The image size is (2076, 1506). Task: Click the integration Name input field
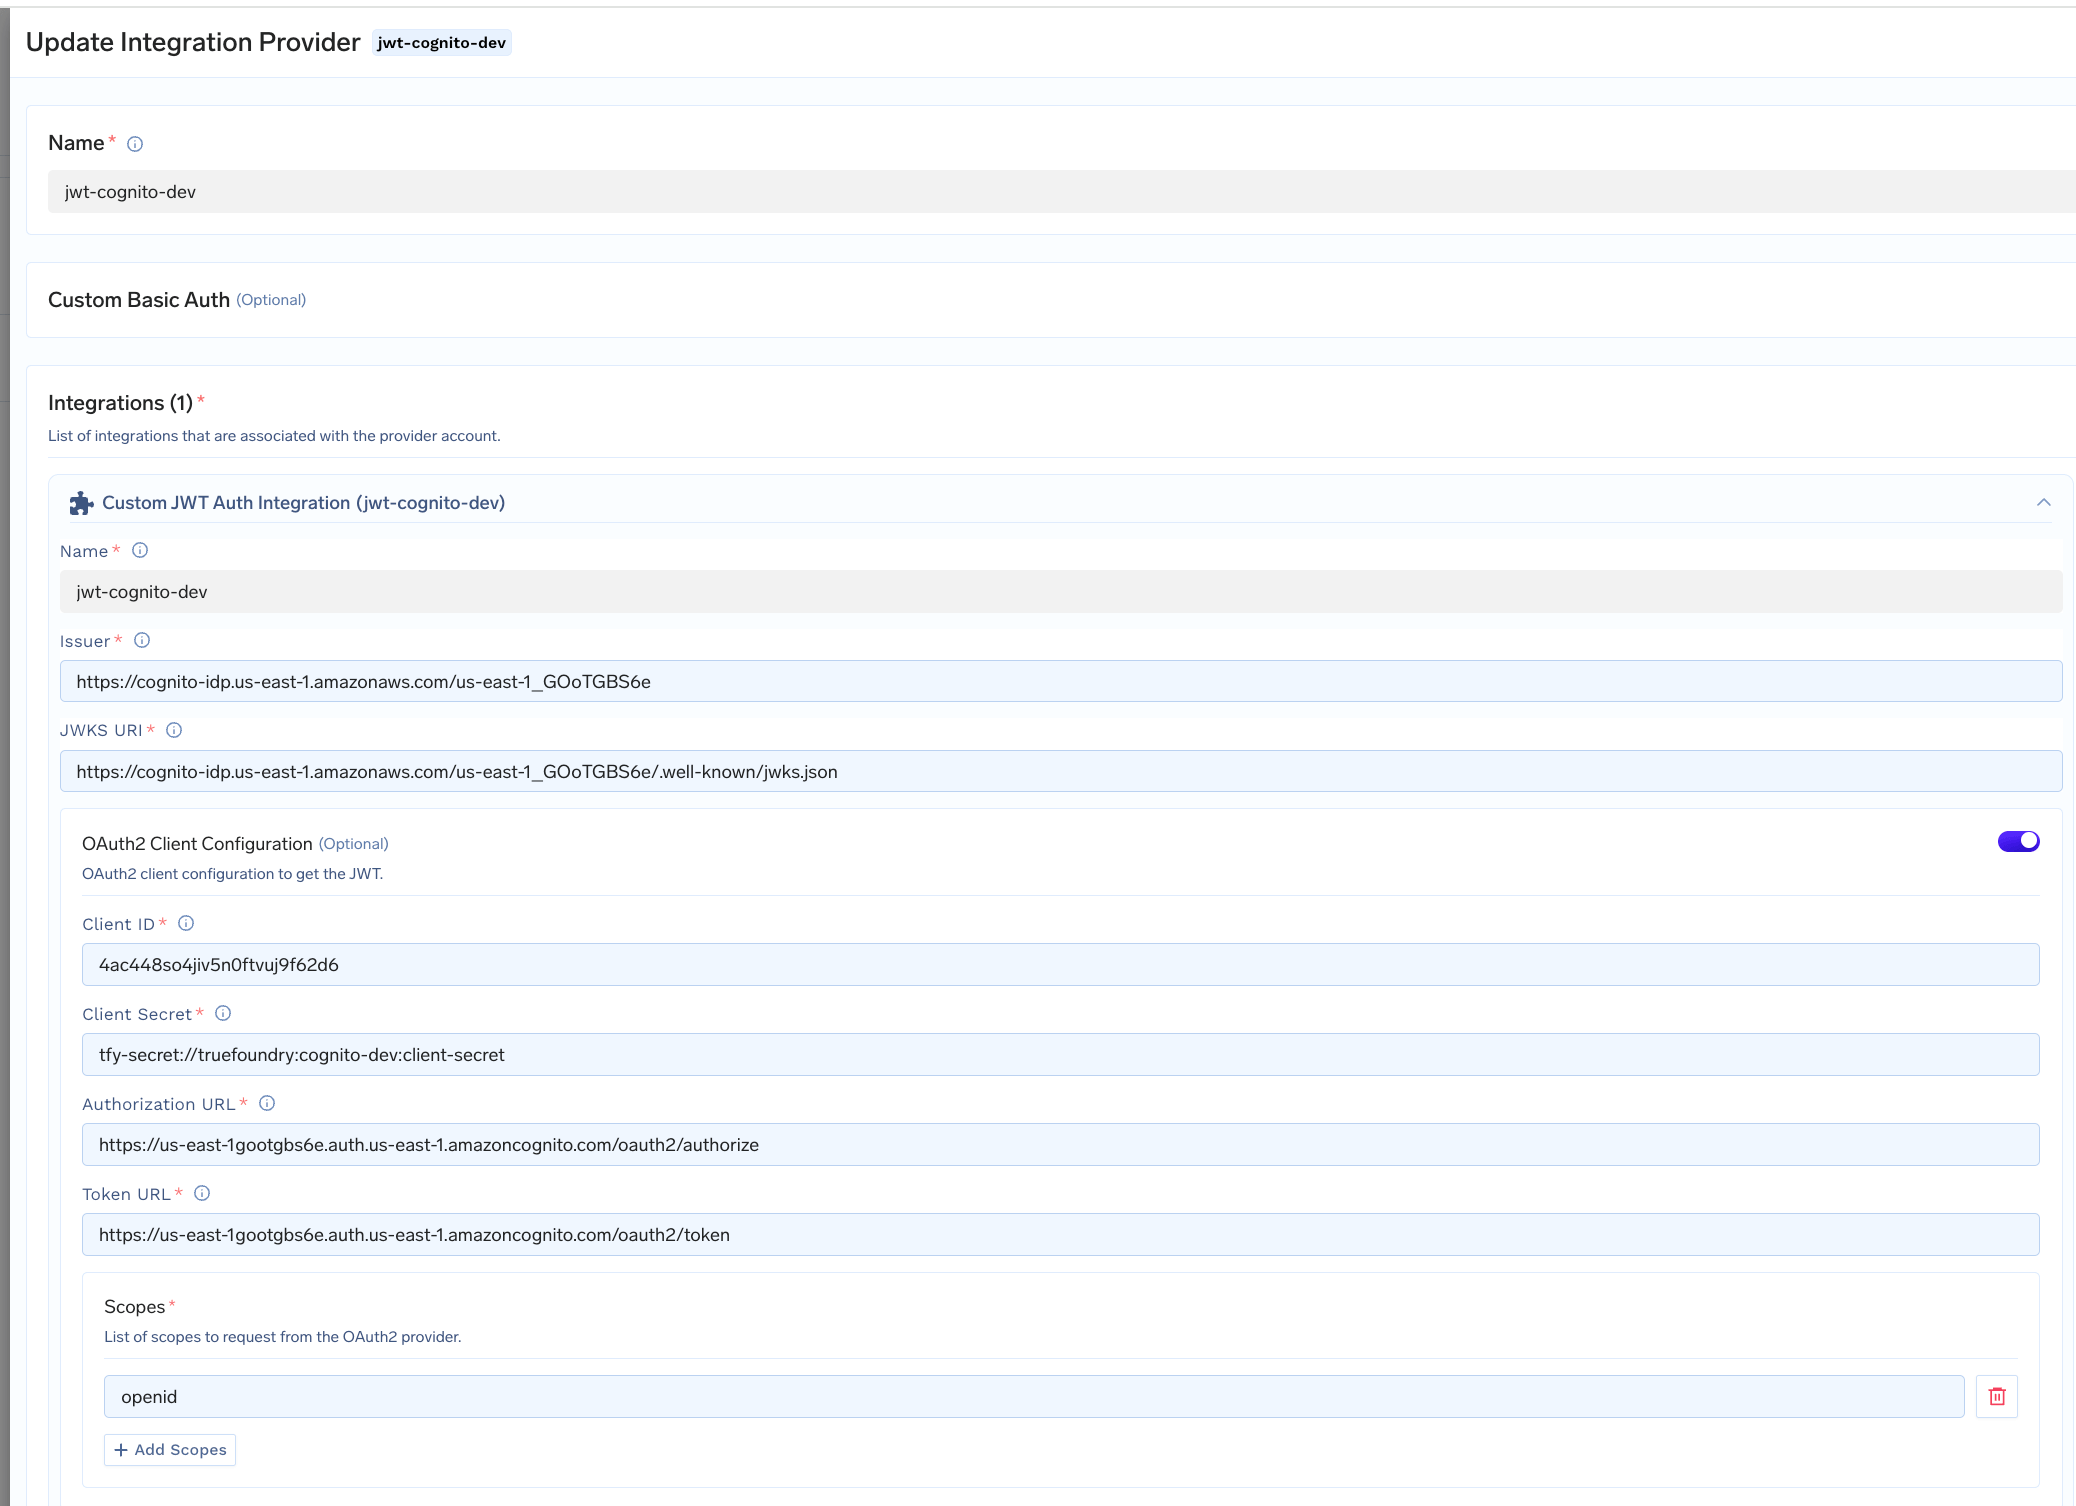coord(1061,591)
